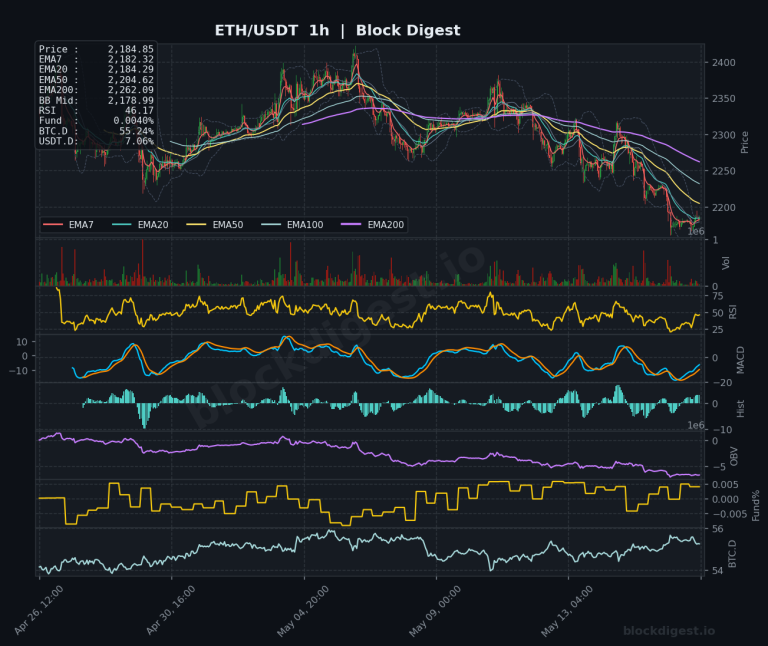The height and width of the screenshot is (646, 768).
Task: Click the 'EMA20' label in the legend
Action: tap(153, 225)
